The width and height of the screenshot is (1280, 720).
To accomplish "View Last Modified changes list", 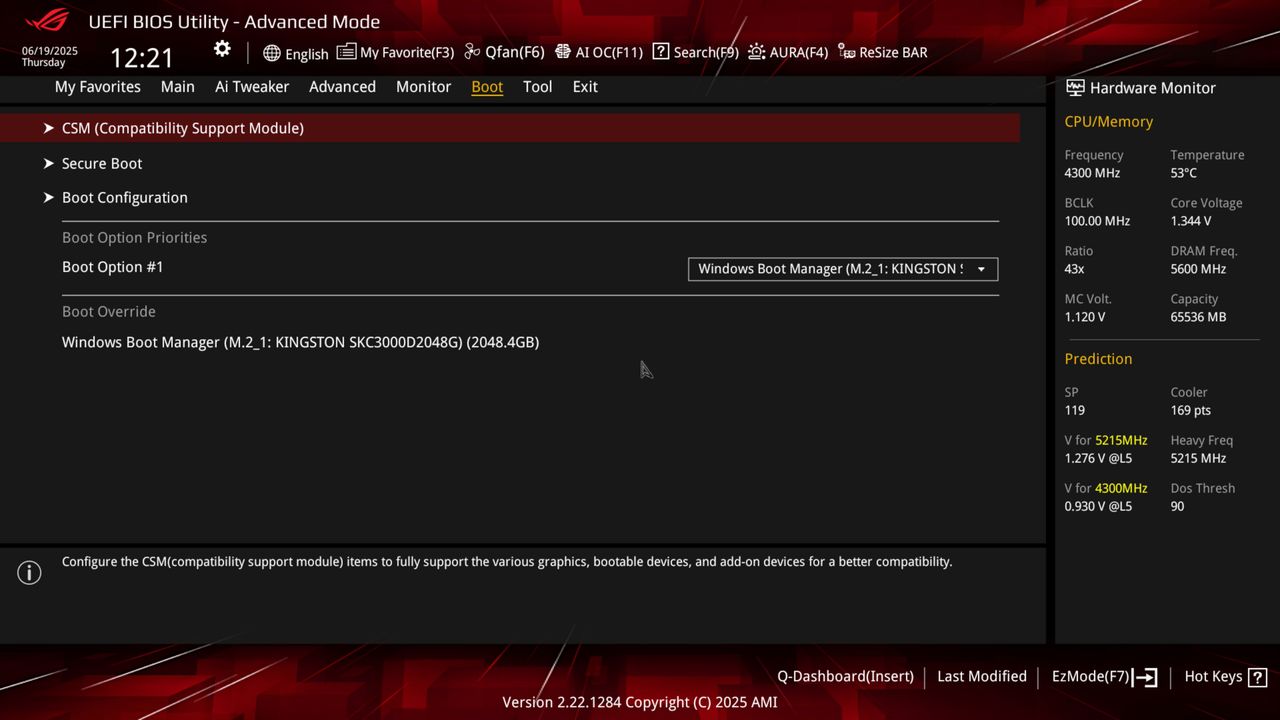I will click(981, 676).
